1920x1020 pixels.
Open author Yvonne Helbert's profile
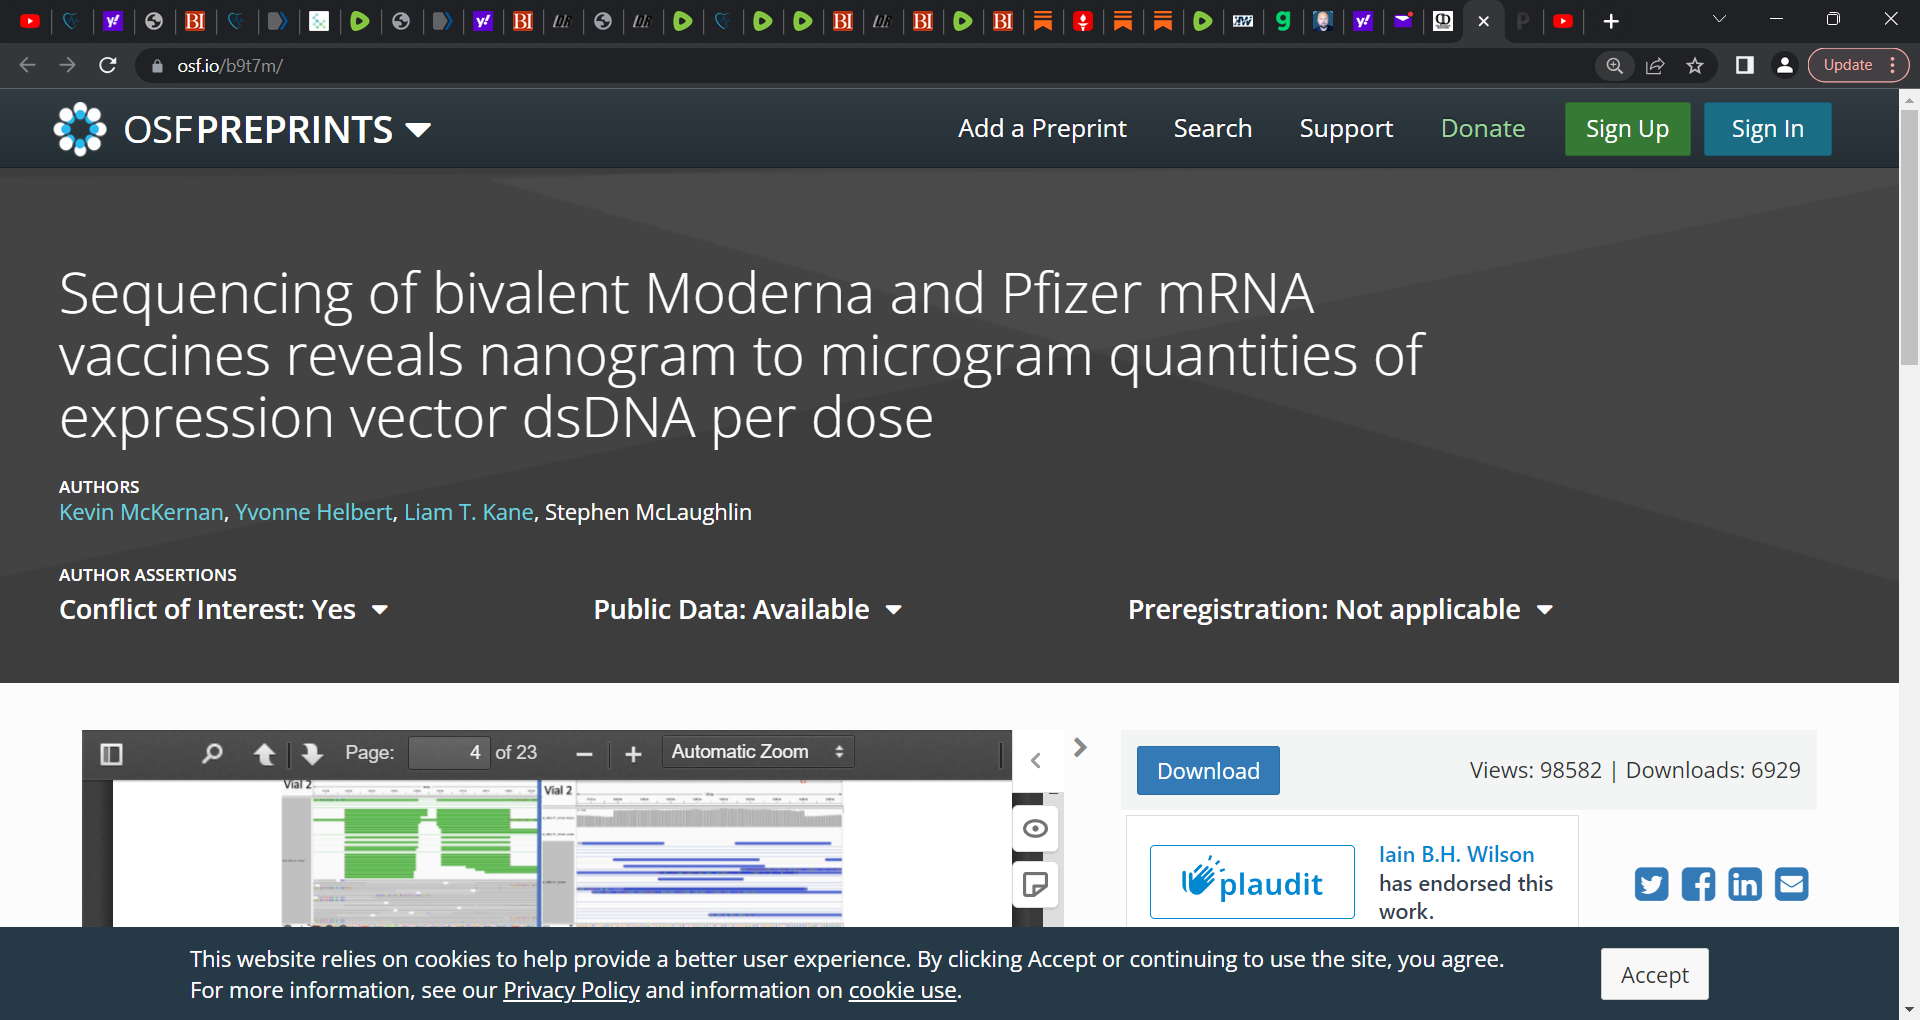pos(314,512)
